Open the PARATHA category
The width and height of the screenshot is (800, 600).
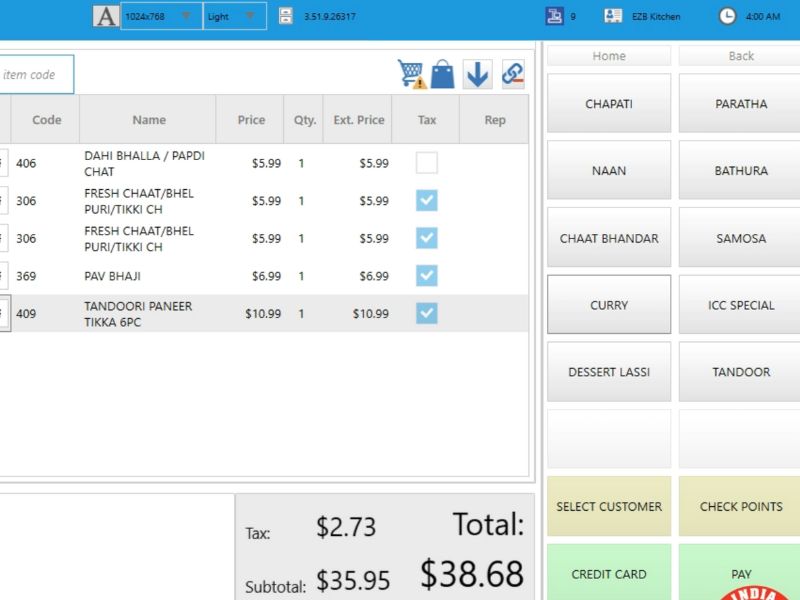(x=741, y=104)
